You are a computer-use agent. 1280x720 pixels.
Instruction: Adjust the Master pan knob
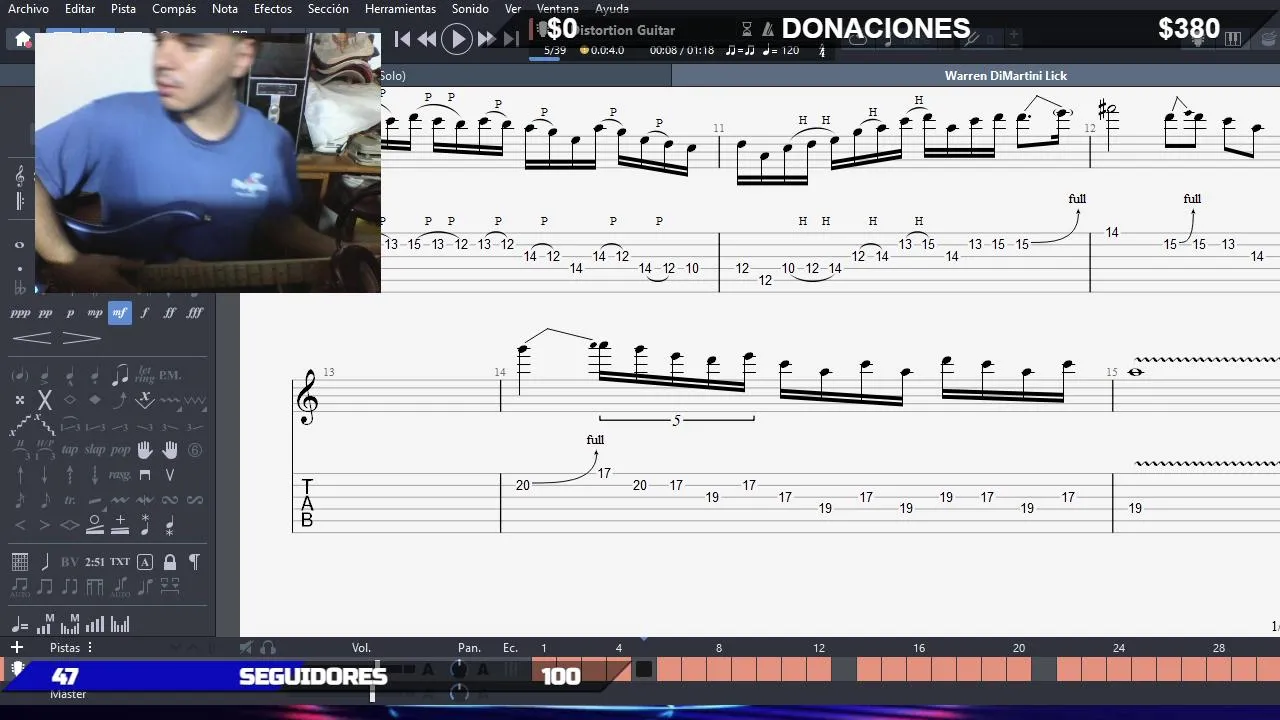459,692
